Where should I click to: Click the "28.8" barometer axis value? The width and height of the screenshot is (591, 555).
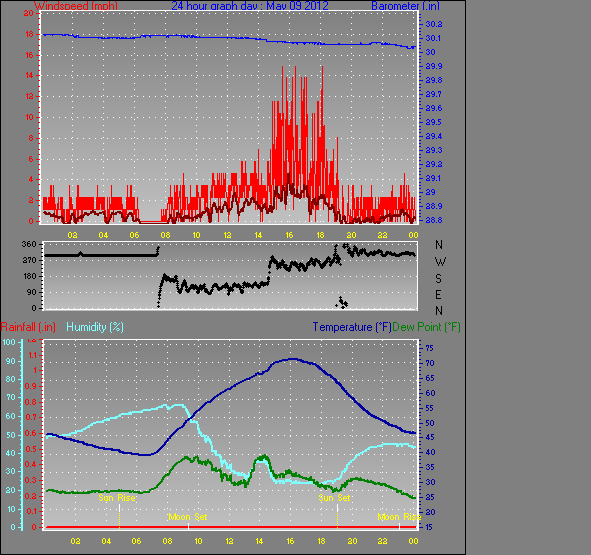point(434,220)
